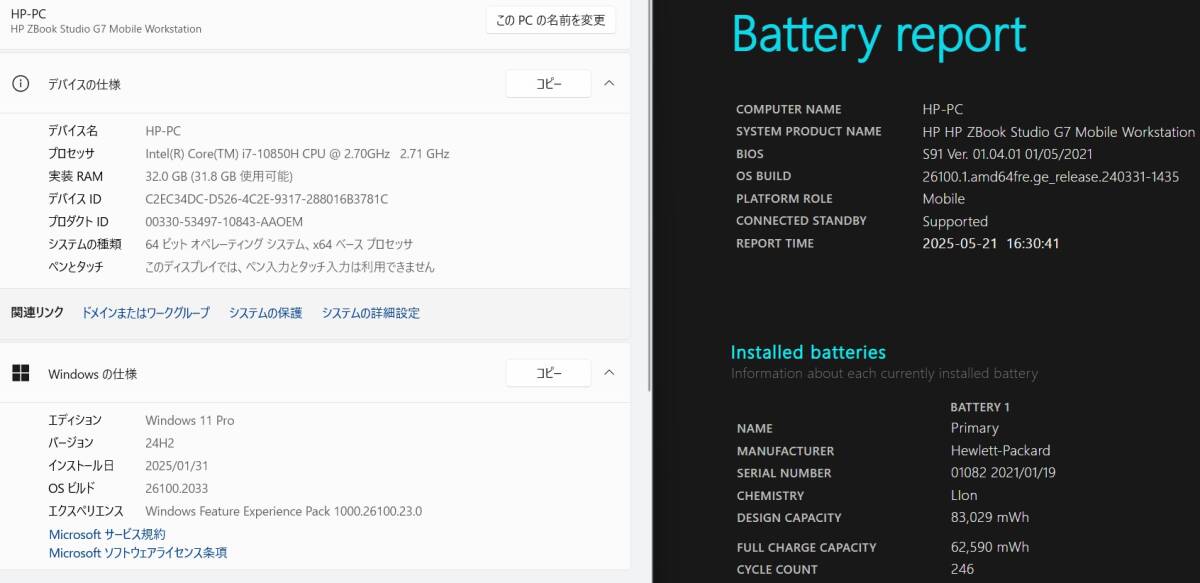Select the device name value HP-PC in specs
1200x583 pixels.
[163, 131]
